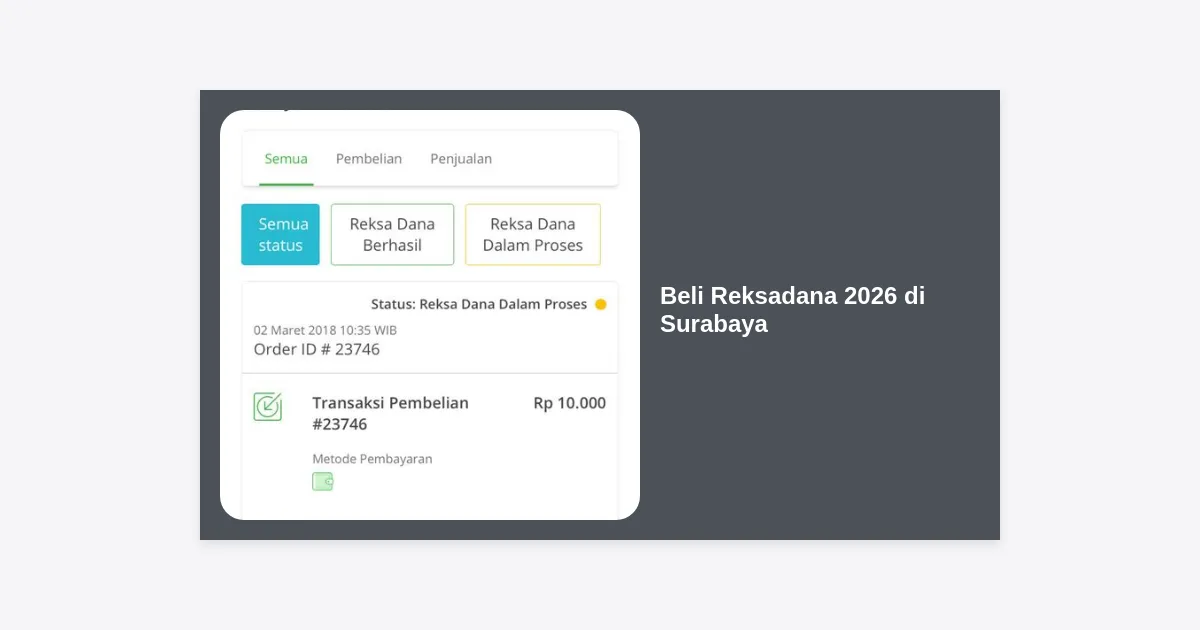Open the Pembelian tab

click(x=369, y=158)
